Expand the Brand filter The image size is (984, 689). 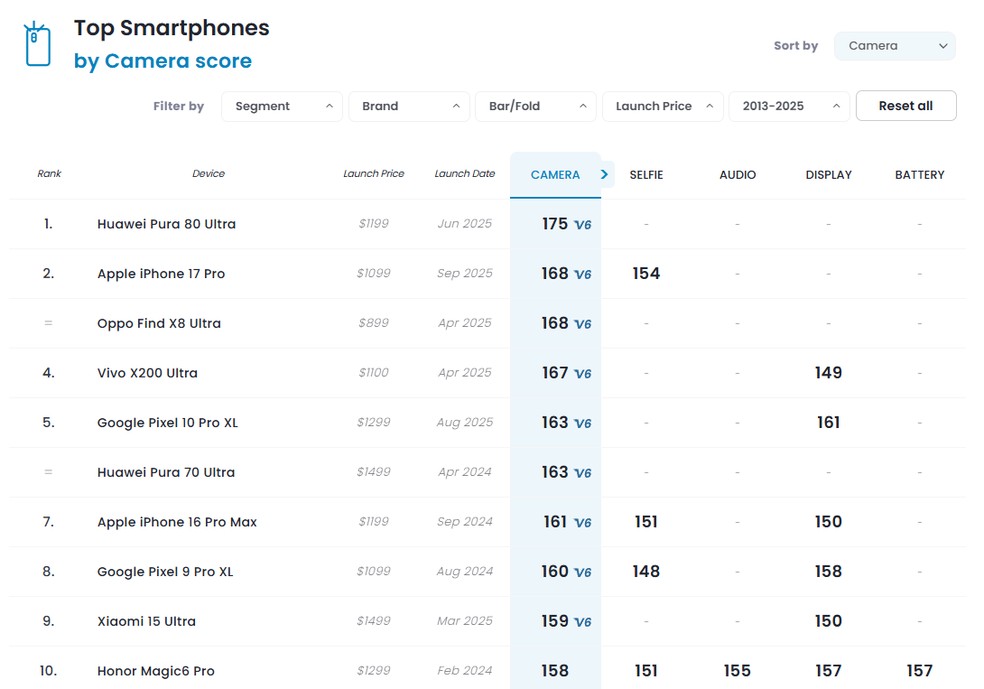[409, 106]
